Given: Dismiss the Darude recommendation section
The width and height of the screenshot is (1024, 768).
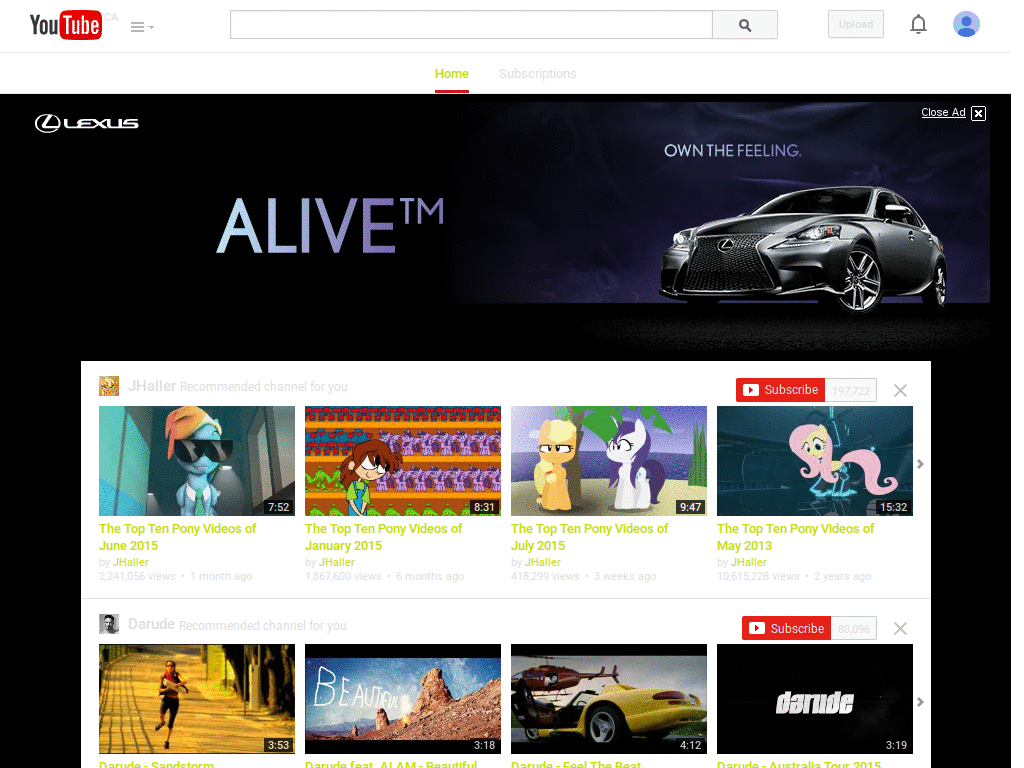Looking at the screenshot, I should point(901,628).
